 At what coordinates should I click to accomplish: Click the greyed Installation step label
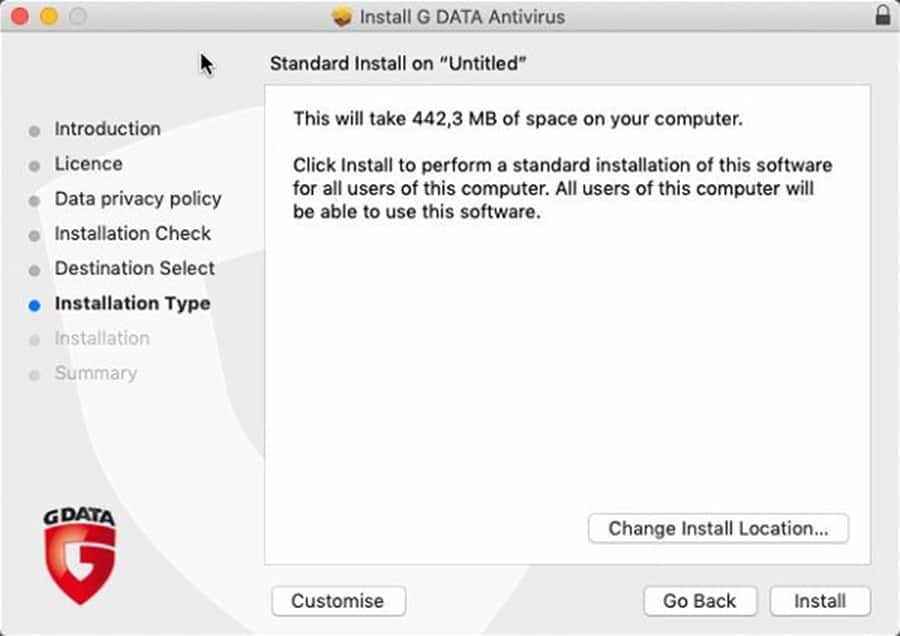coord(102,338)
